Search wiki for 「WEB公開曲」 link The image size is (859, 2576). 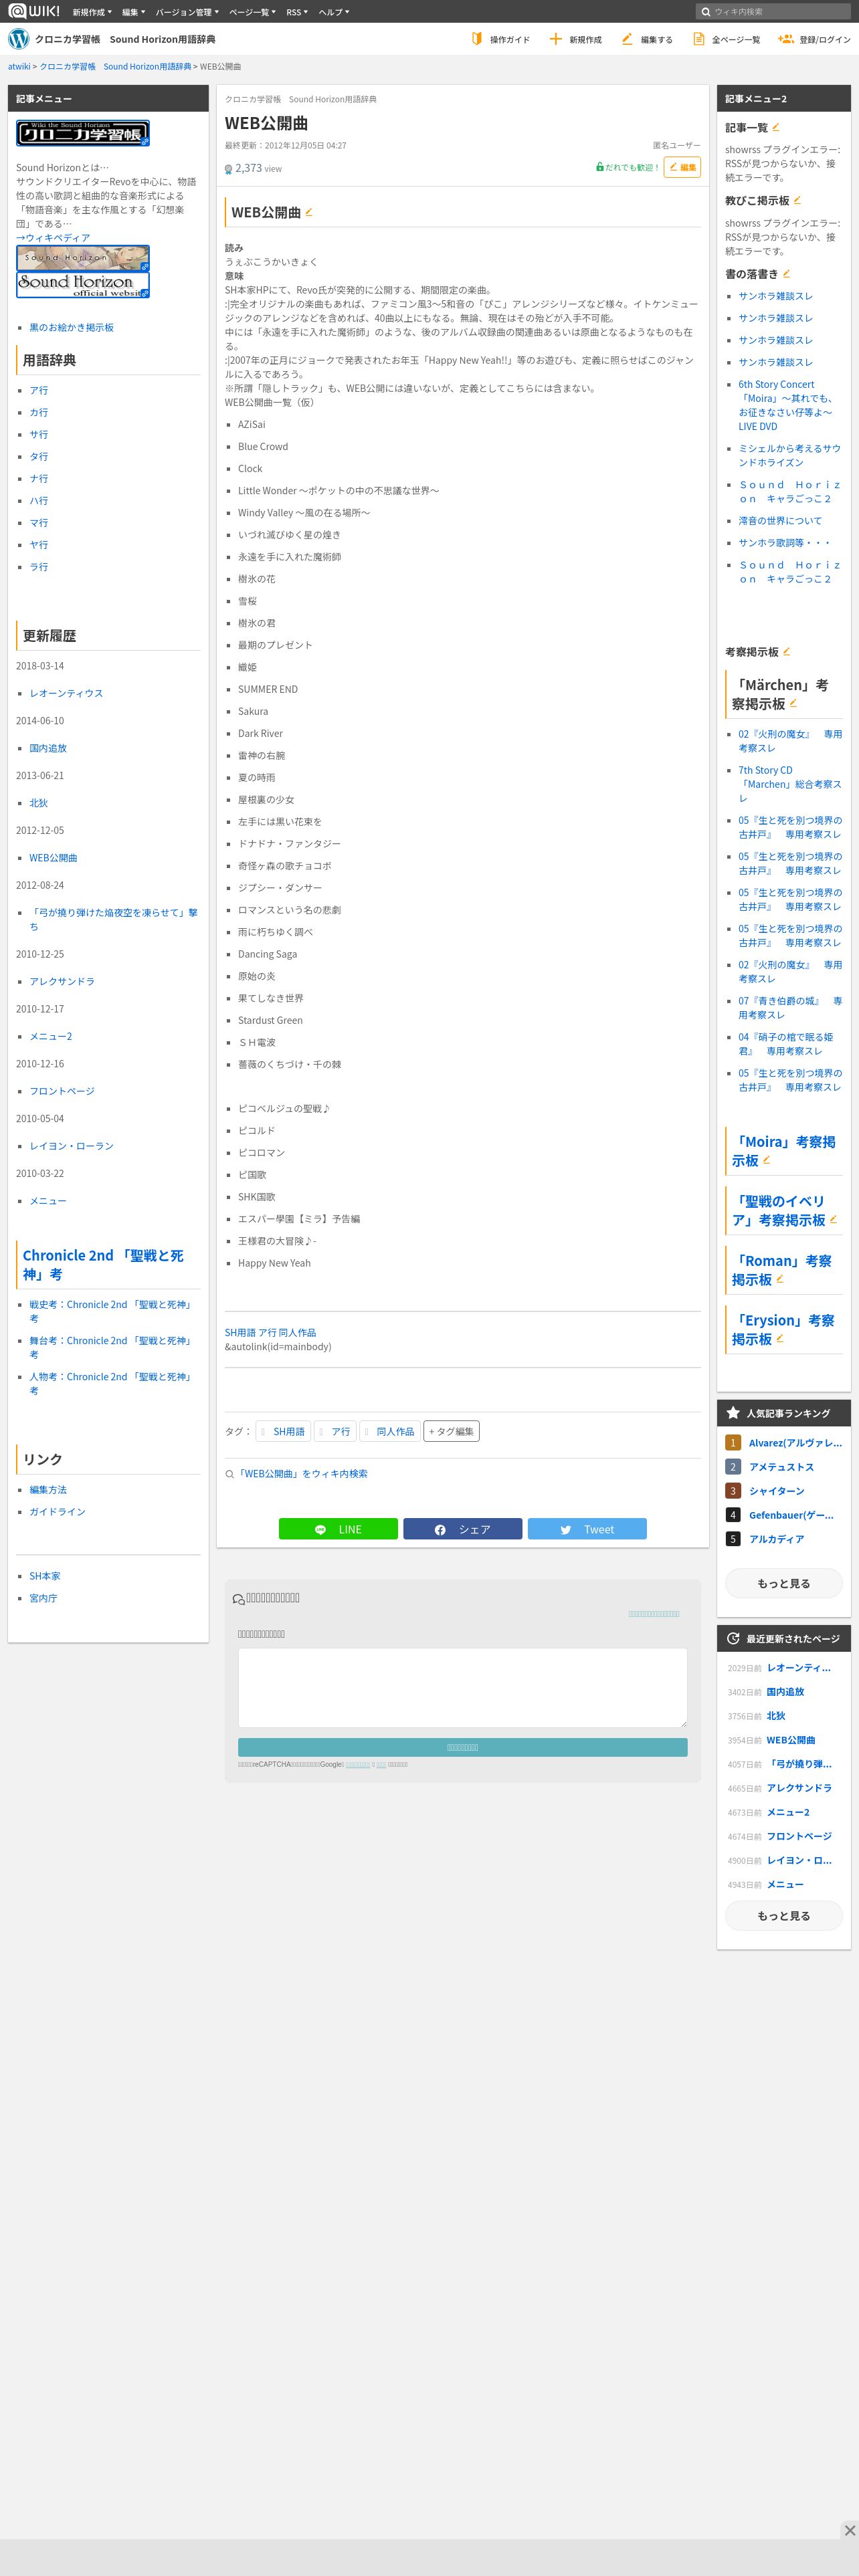point(302,1473)
